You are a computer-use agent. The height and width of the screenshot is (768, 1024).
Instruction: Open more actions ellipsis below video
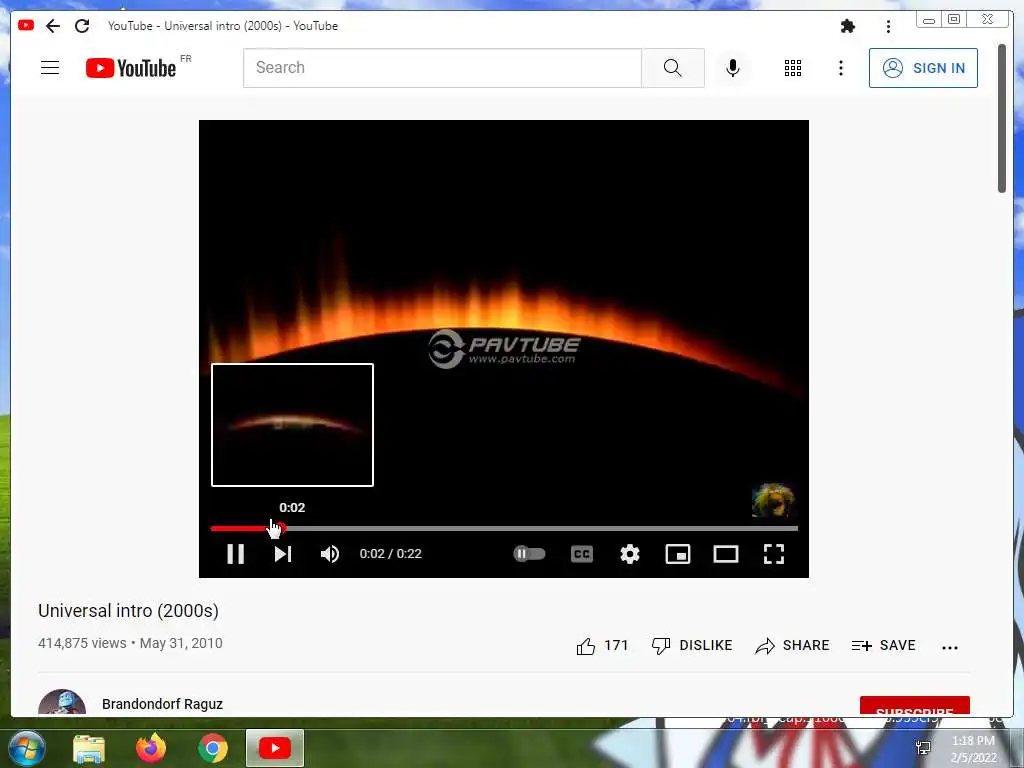tap(950, 648)
